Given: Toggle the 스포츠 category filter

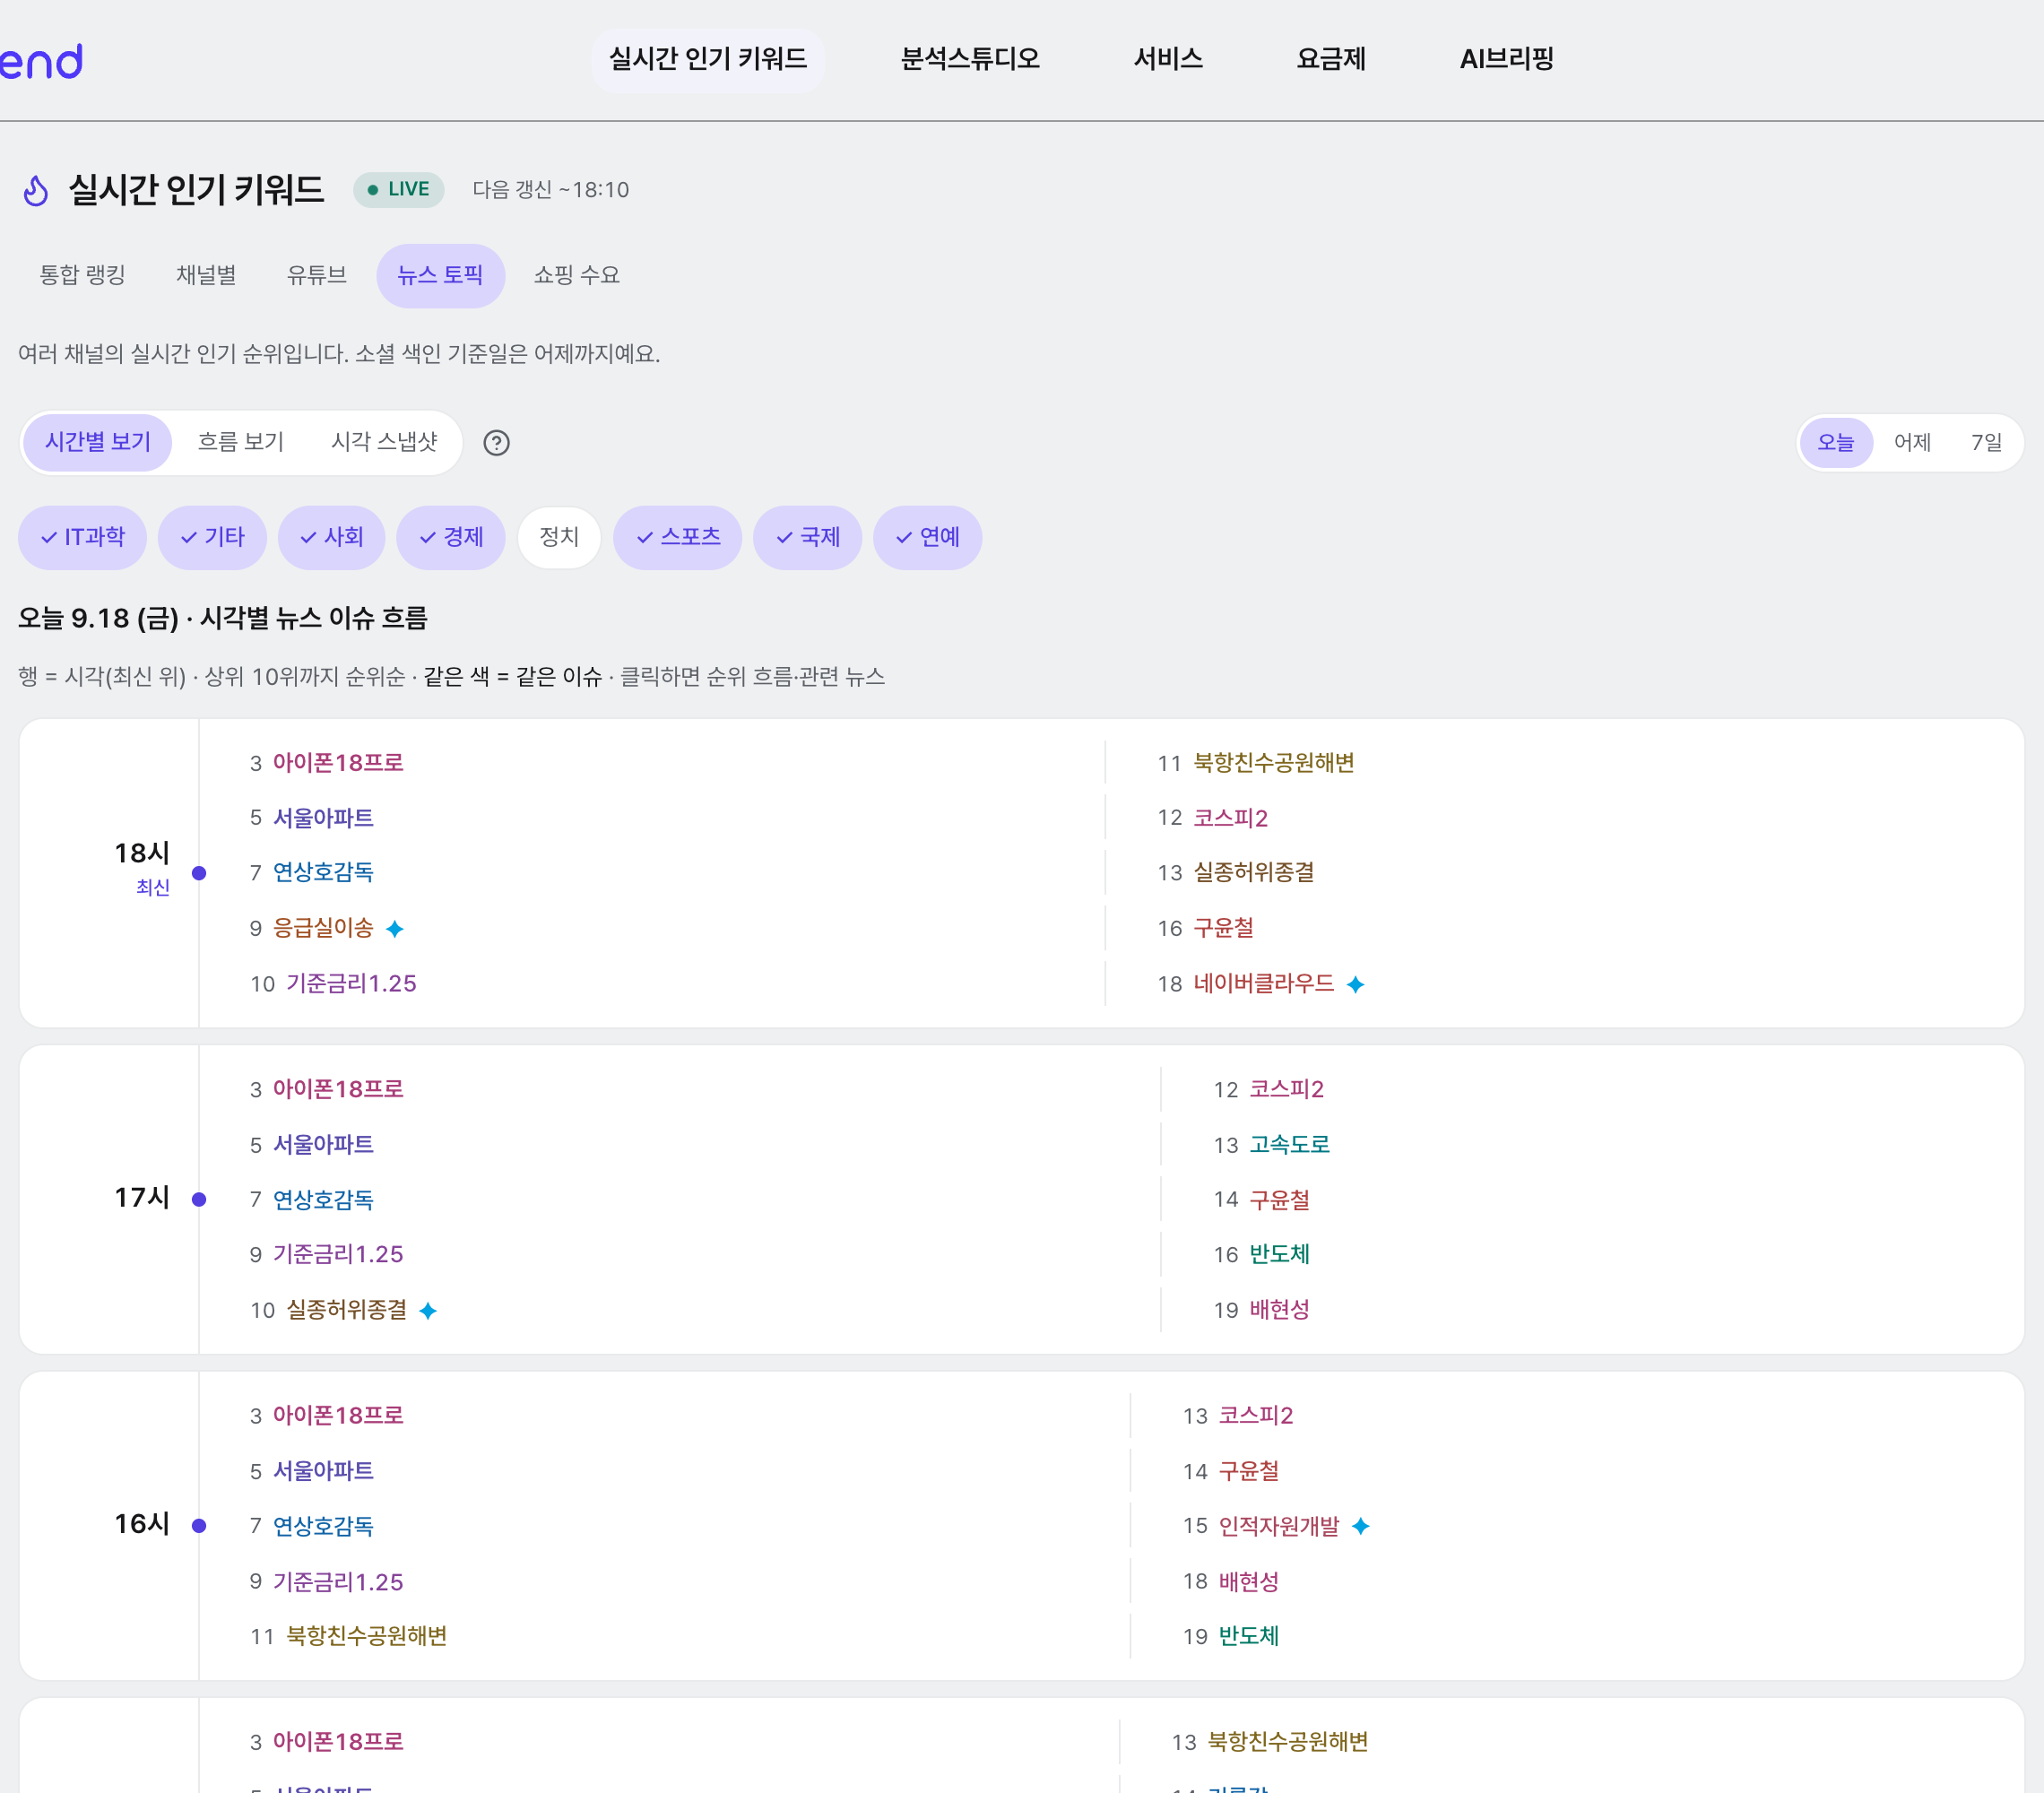Looking at the screenshot, I should (x=678, y=537).
